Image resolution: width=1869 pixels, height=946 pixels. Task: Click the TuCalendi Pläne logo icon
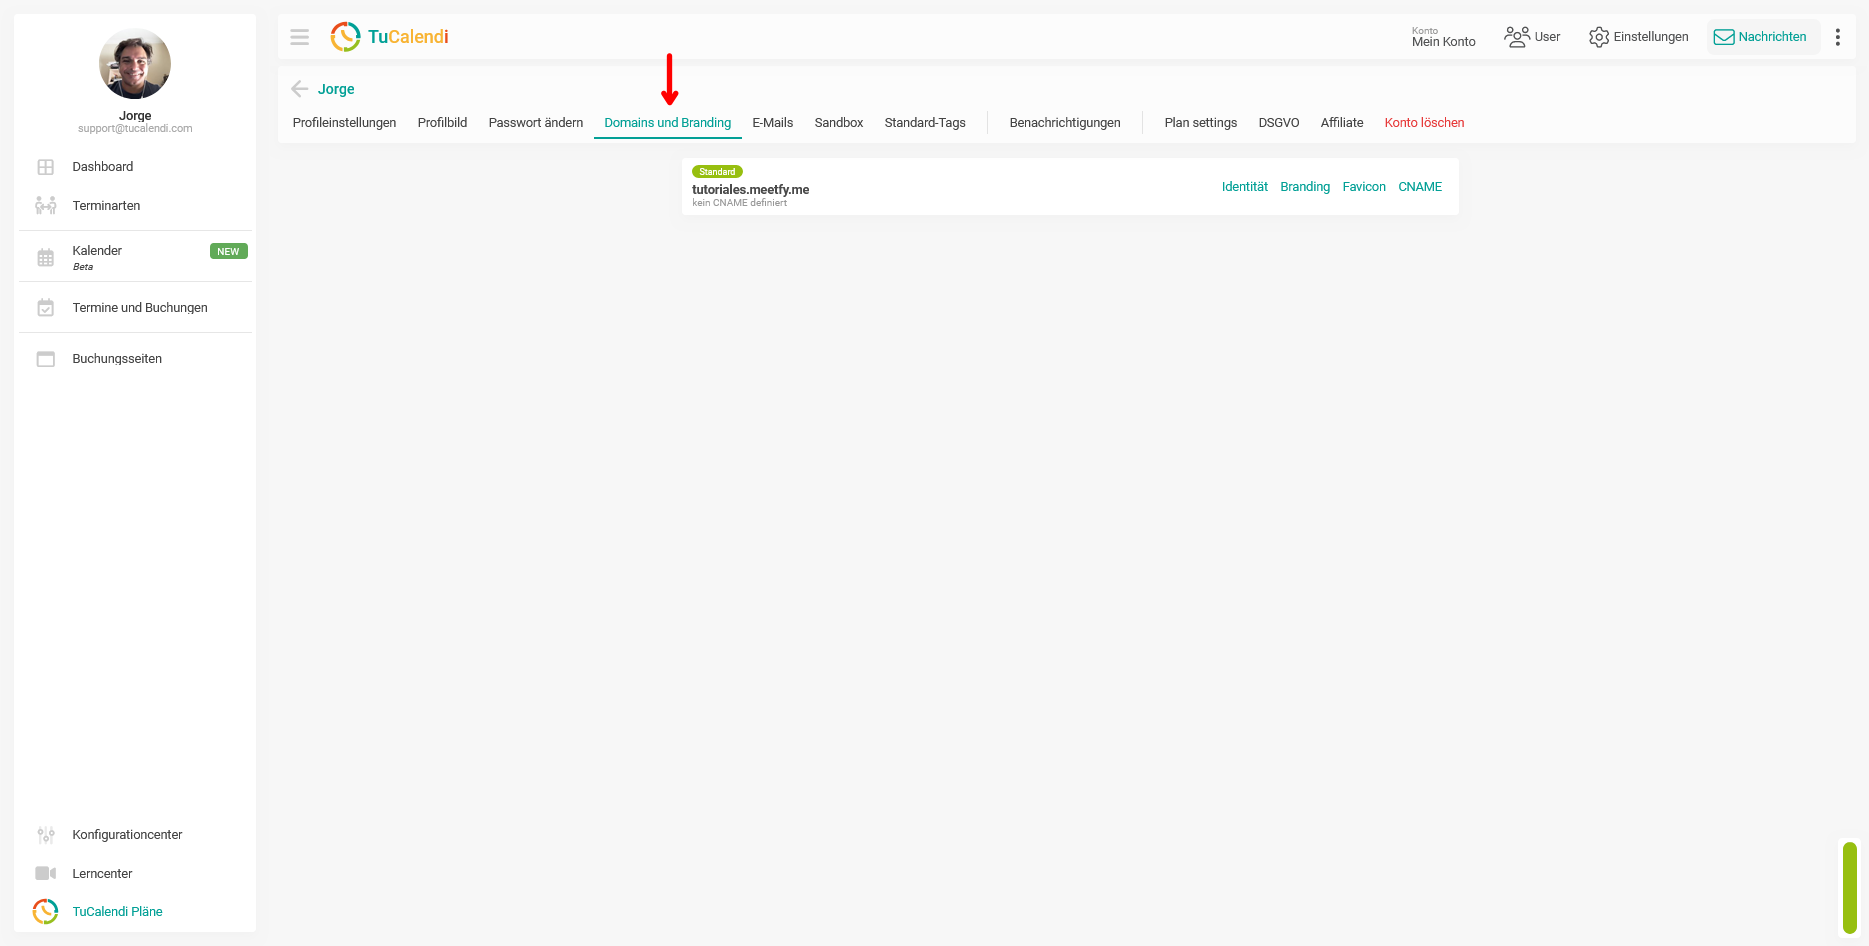click(46, 912)
